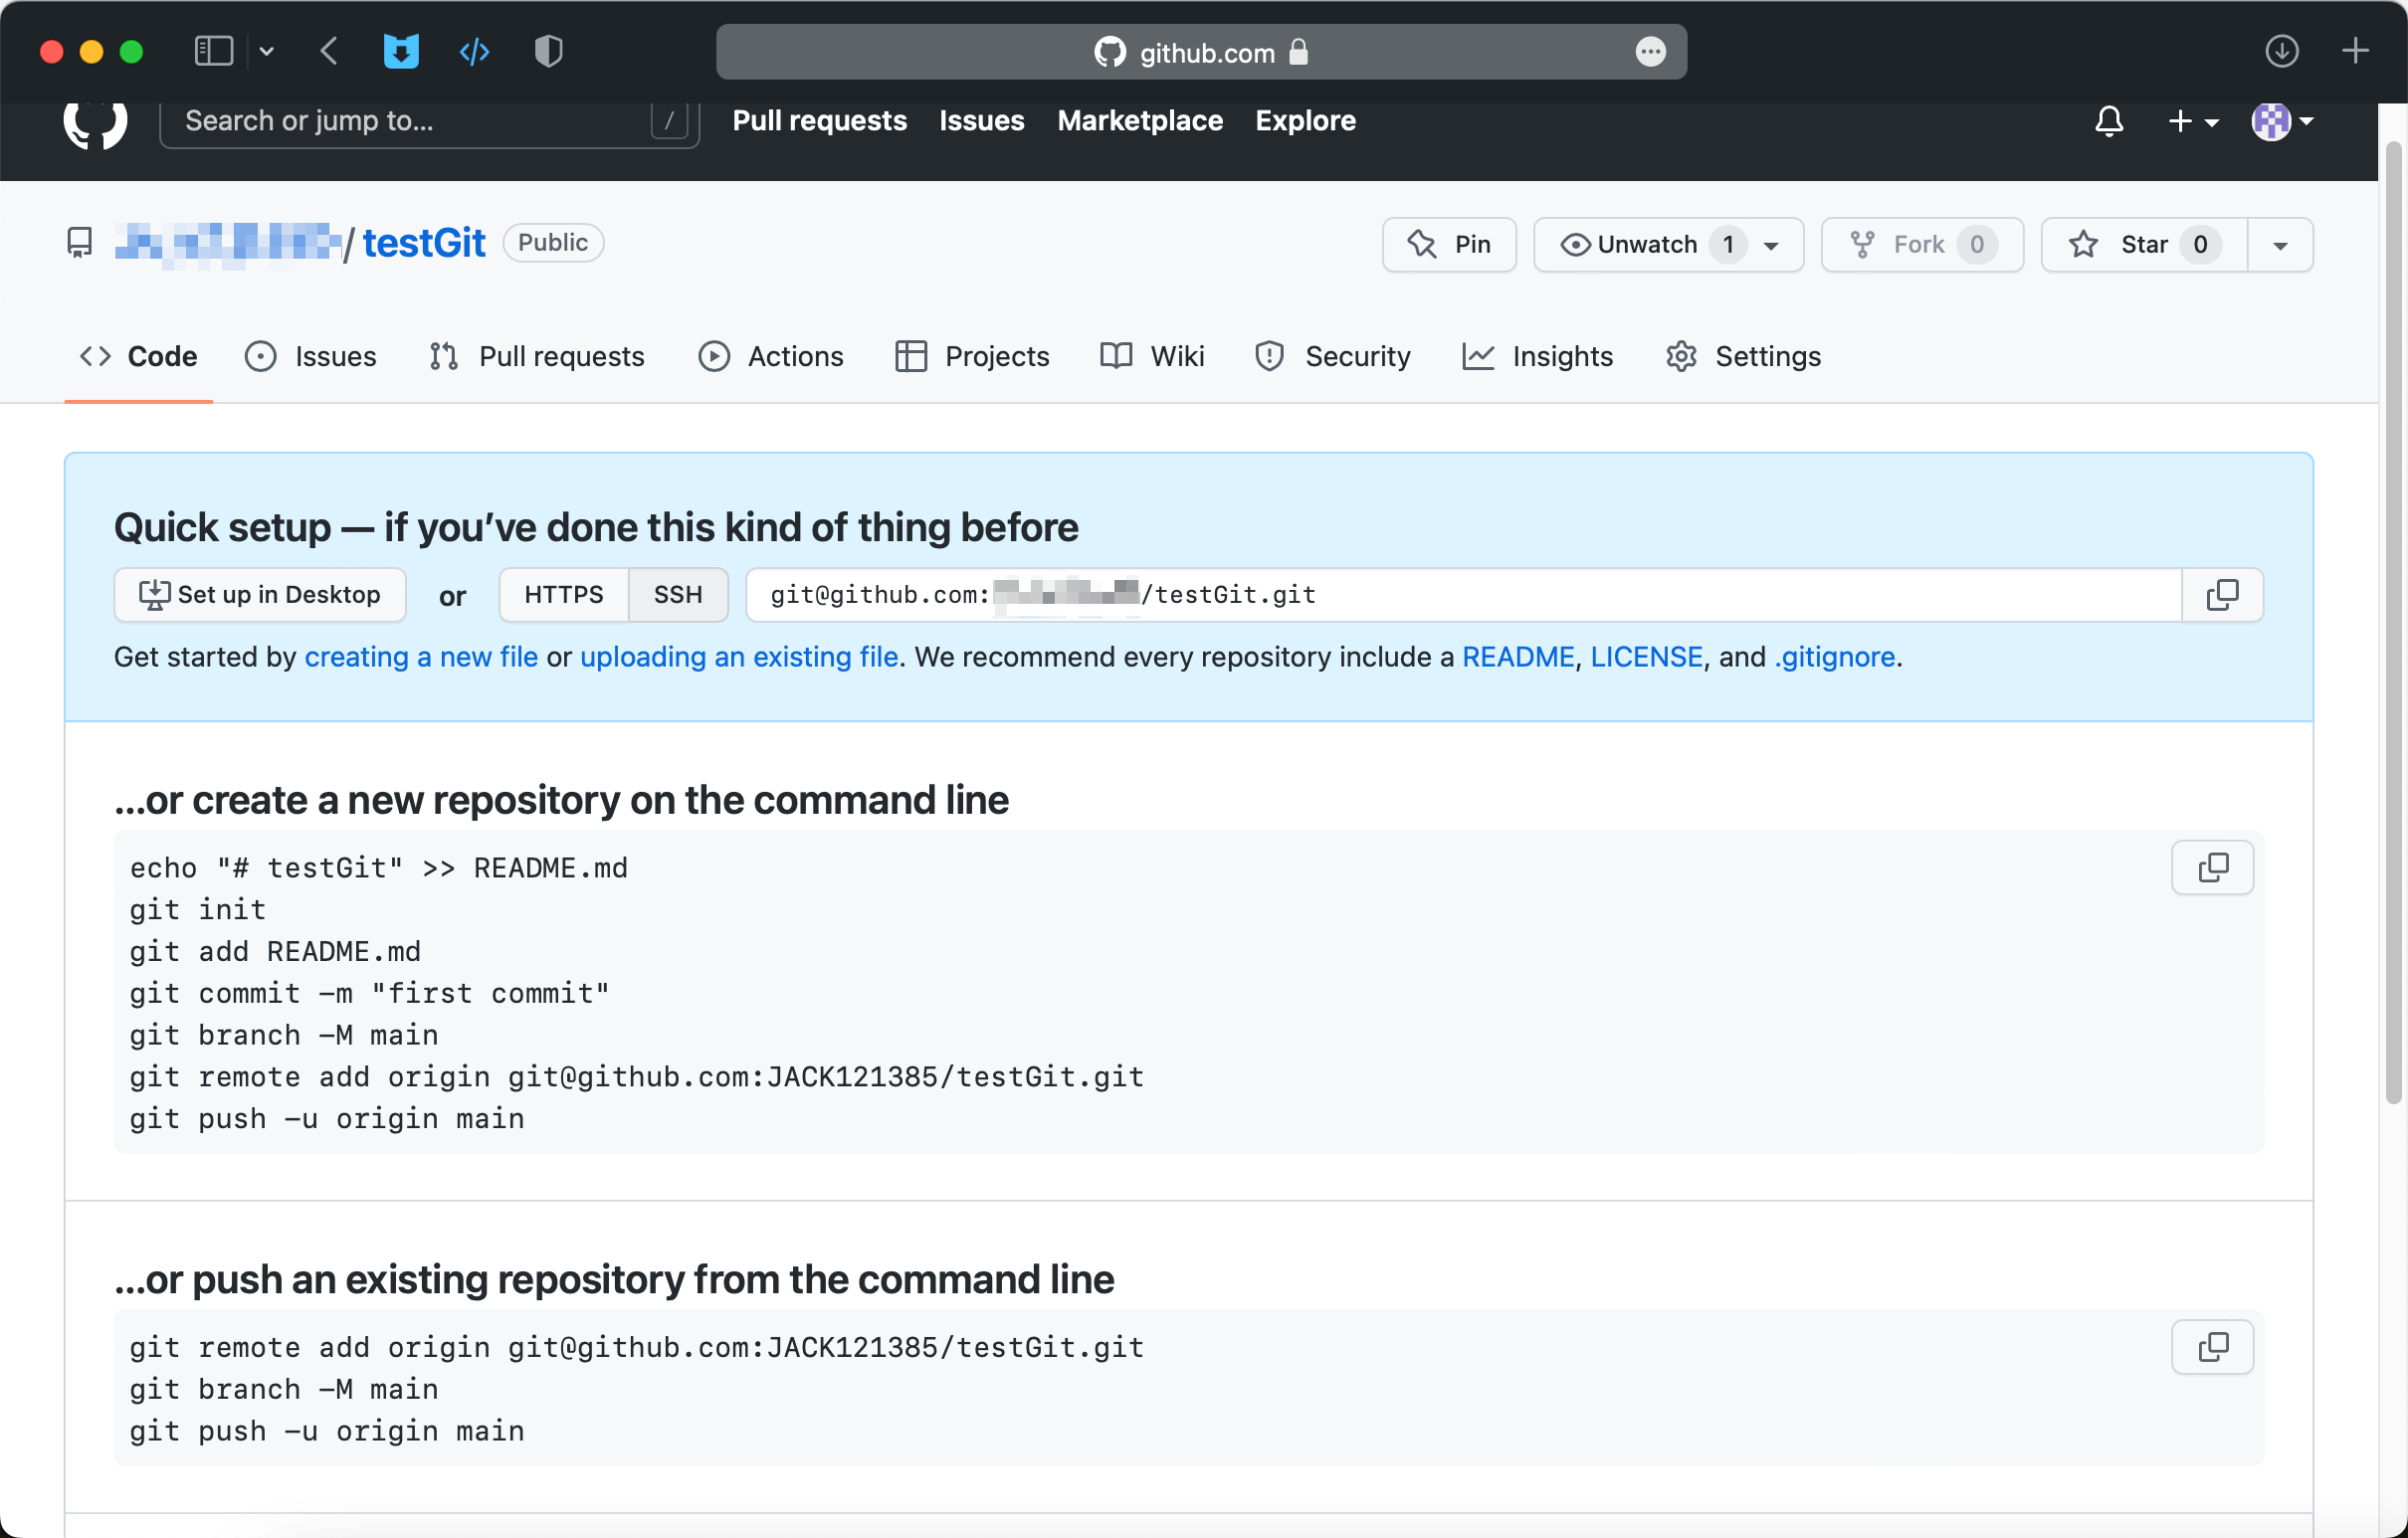The height and width of the screenshot is (1538, 2408).
Task: Open the repository Settings tab
Action: [1743, 356]
